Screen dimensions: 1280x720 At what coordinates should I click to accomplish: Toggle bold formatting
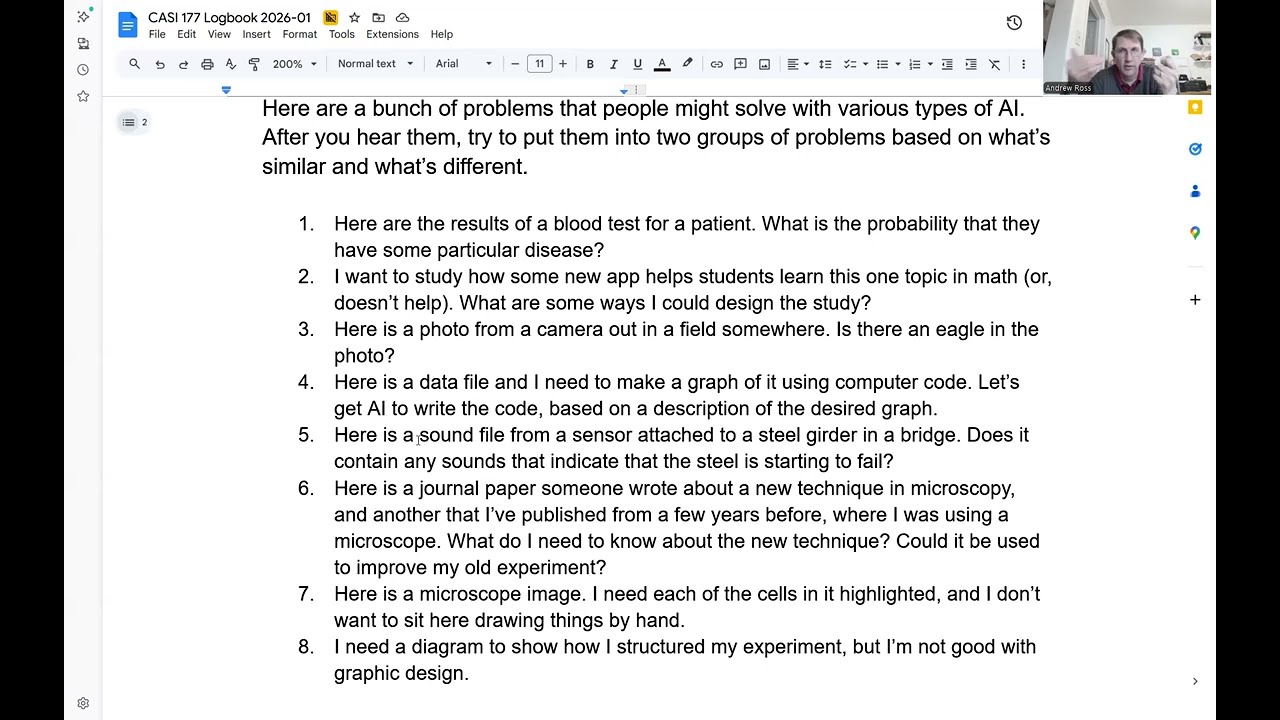point(590,64)
